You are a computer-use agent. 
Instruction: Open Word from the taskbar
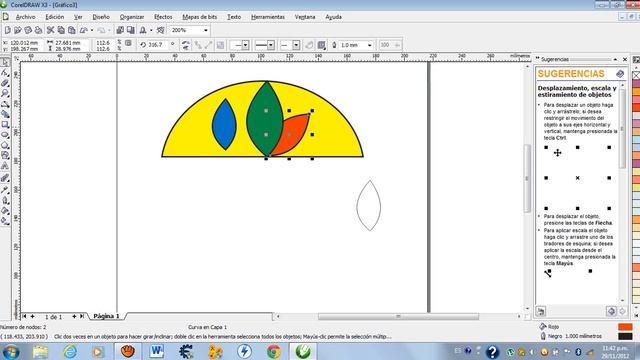click(x=156, y=351)
